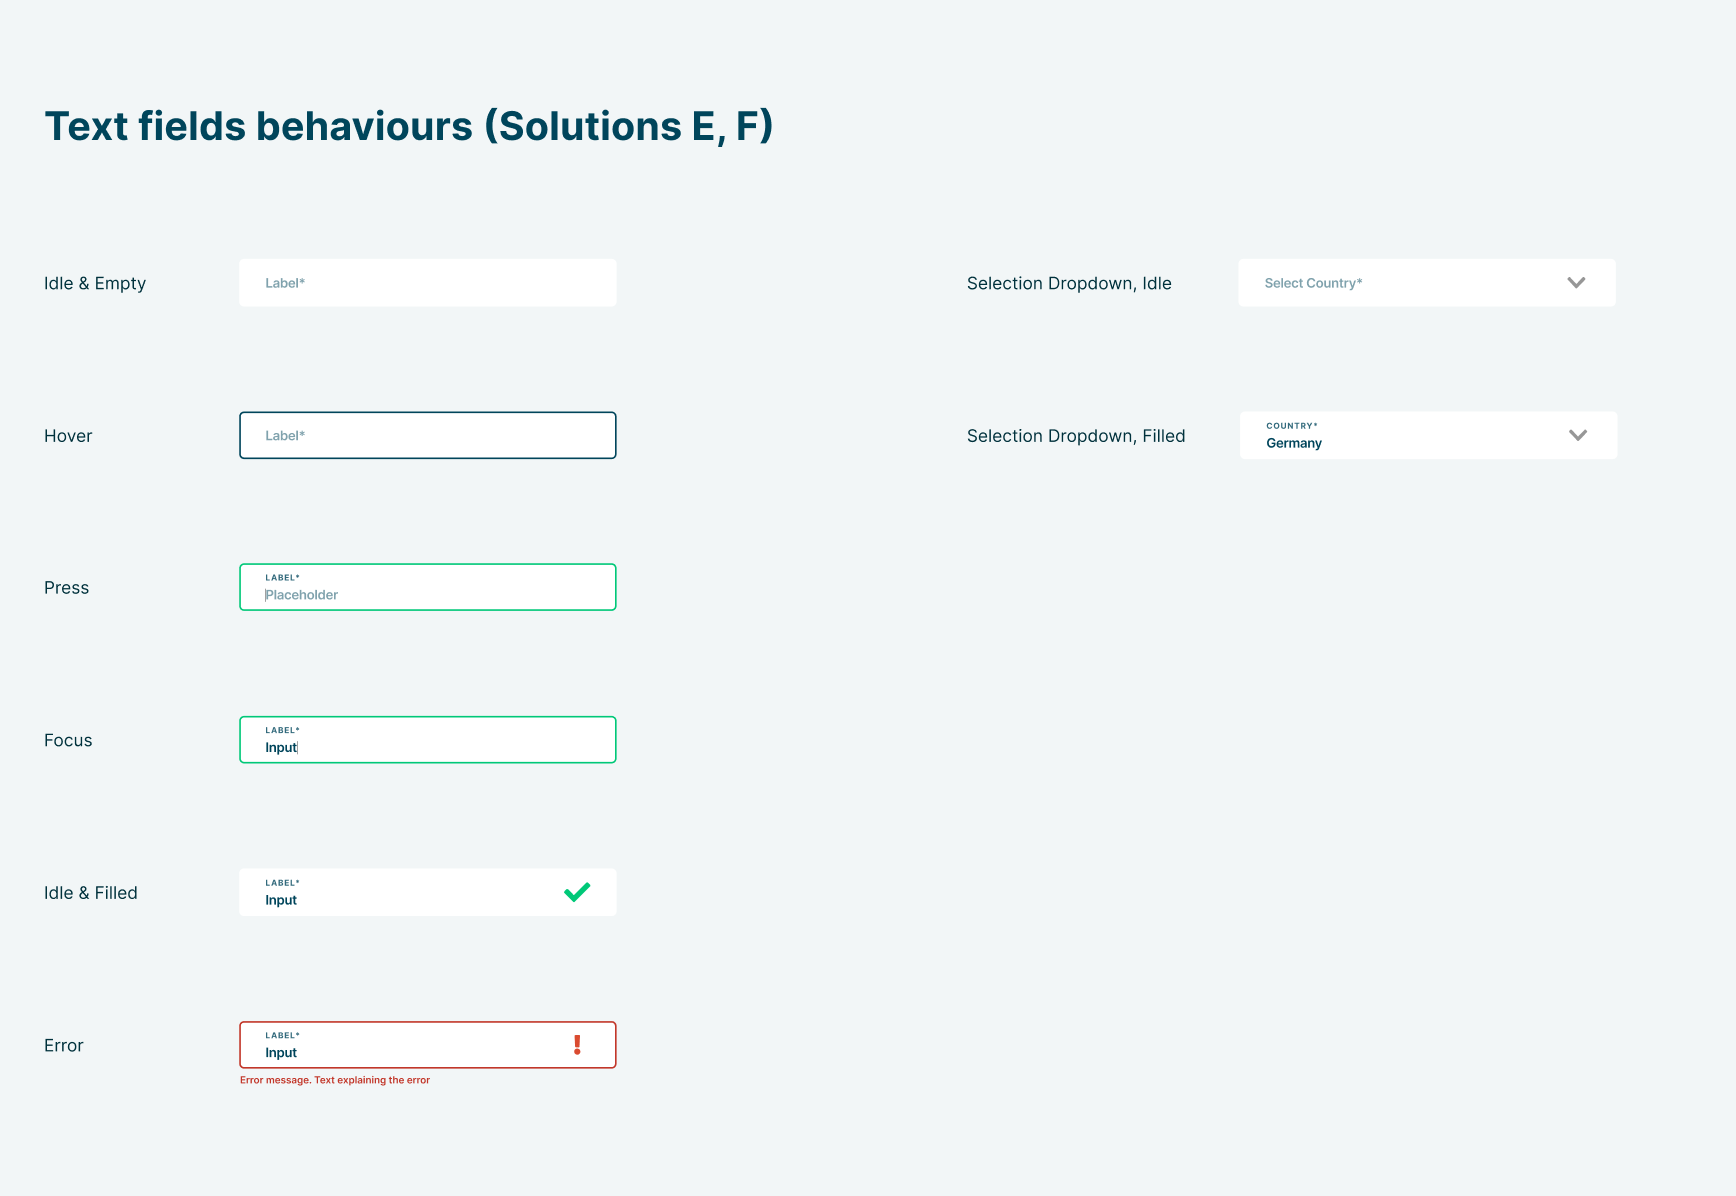Screen dimensions: 1736x1196
Task: Click the chevron next to Germany
Action: click(1578, 435)
